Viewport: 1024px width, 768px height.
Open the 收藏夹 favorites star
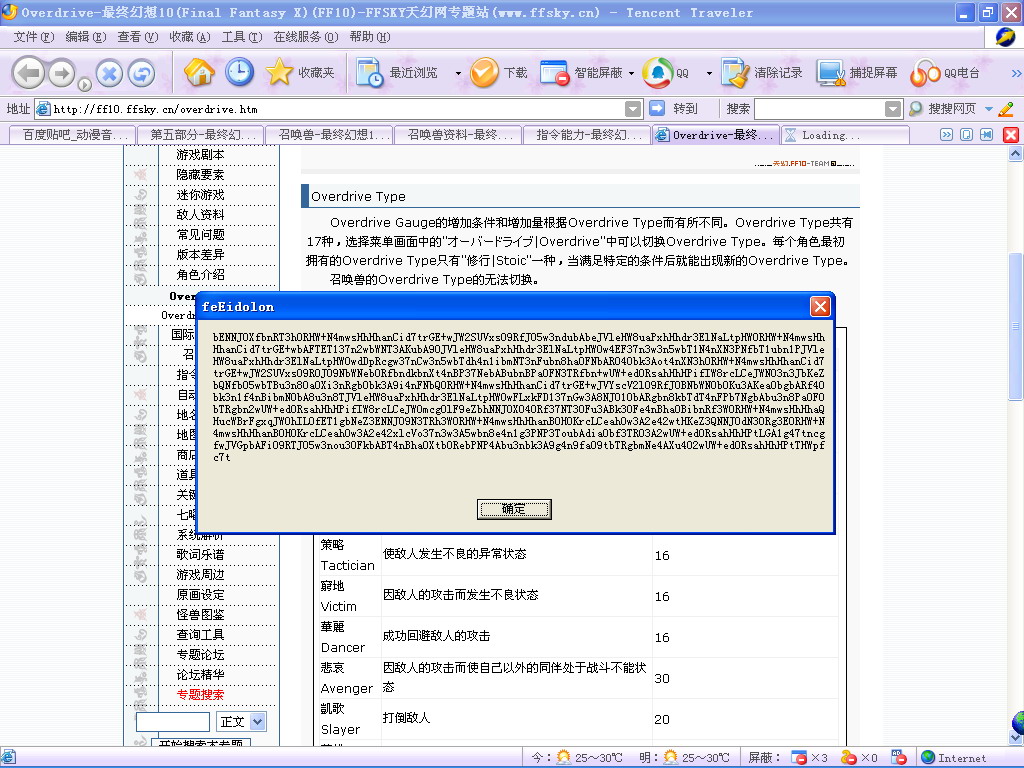pyautogui.click(x=300, y=72)
